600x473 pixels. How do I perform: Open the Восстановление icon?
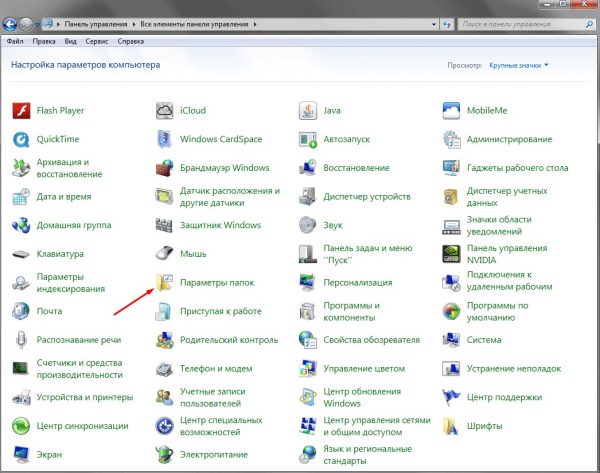tap(308, 168)
